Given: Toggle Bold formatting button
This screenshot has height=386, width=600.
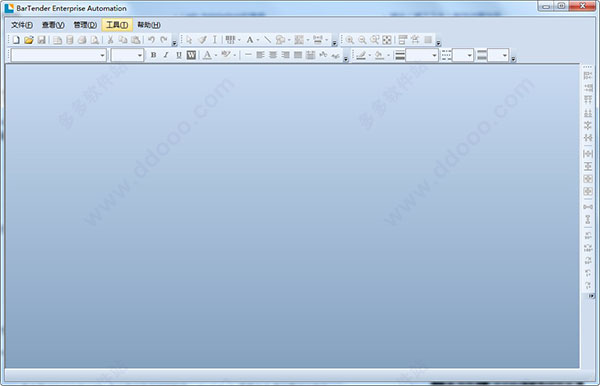Looking at the screenshot, I should coord(153,55).
